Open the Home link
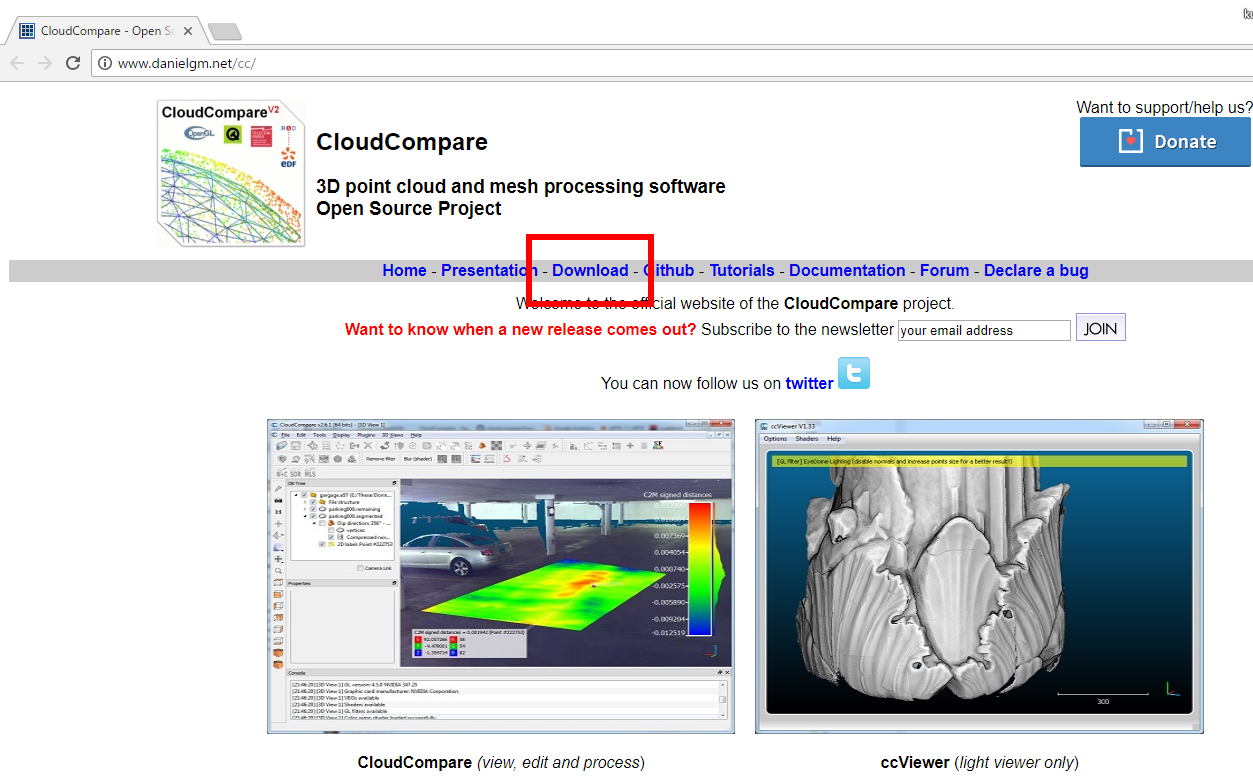The image size is (1253, 783). coord(404,270)
